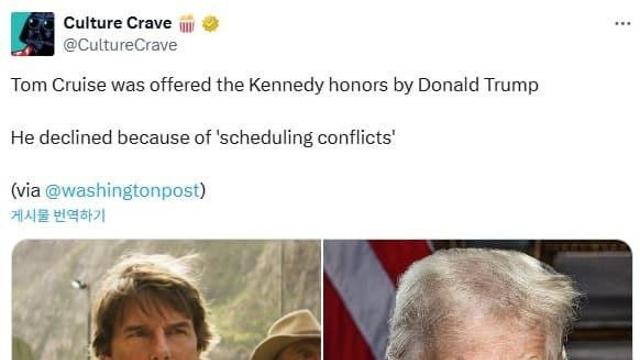The width and height of the screenshot is (640, 360).
Task: Click the popcorn emoji beside Culture Crave
Action: (x=187, y=23)
